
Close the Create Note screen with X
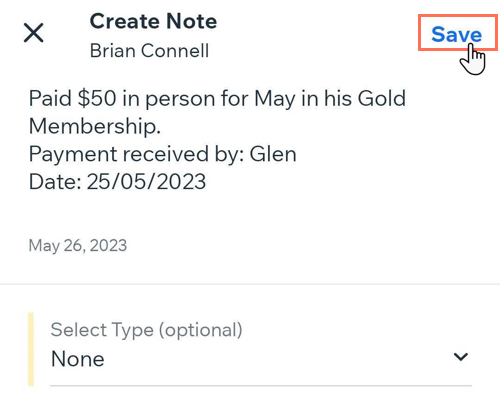pos(34,33)
